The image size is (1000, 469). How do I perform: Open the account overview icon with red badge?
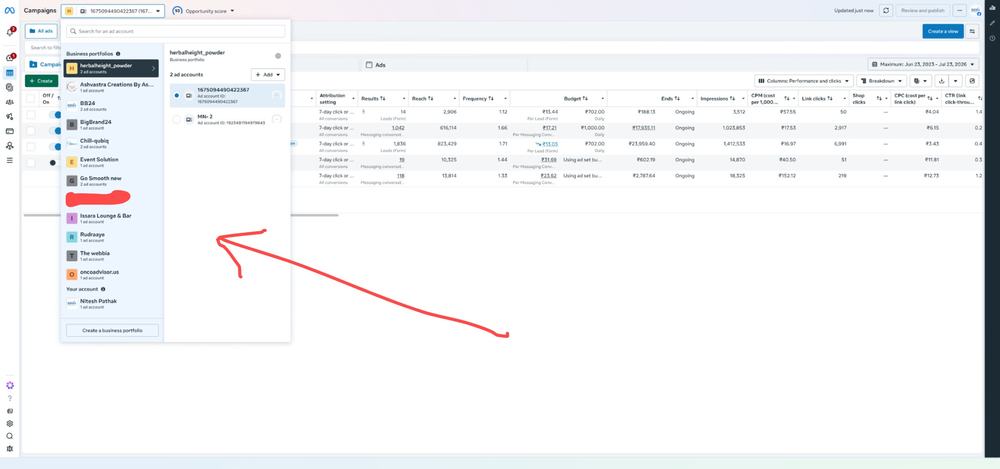coord(10,59)
